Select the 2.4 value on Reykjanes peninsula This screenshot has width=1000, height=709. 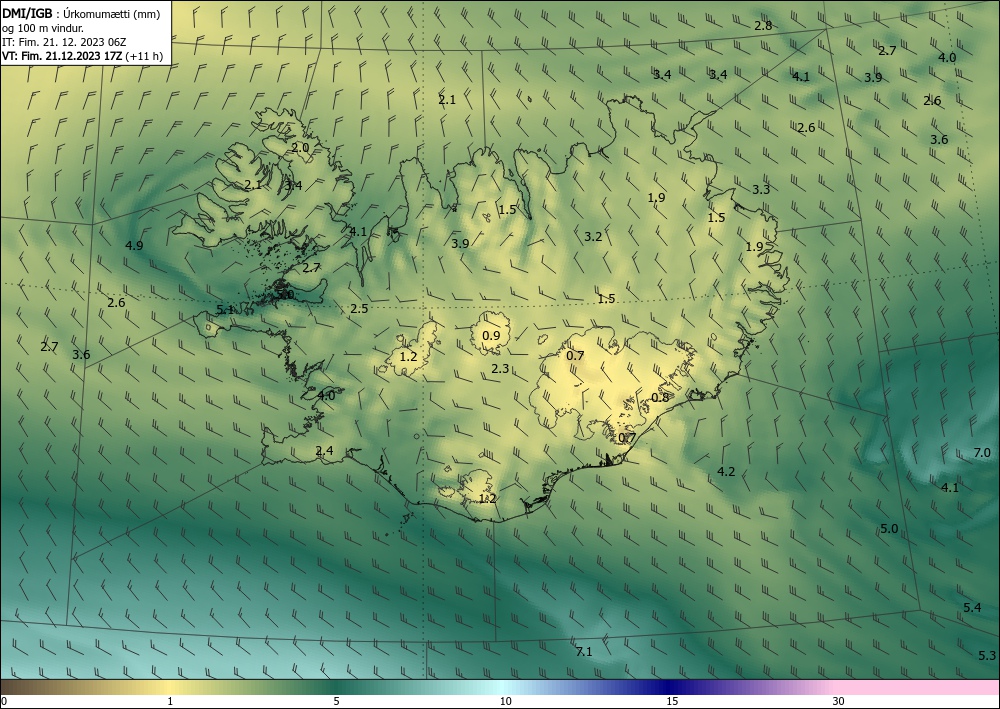pos(325,451)
